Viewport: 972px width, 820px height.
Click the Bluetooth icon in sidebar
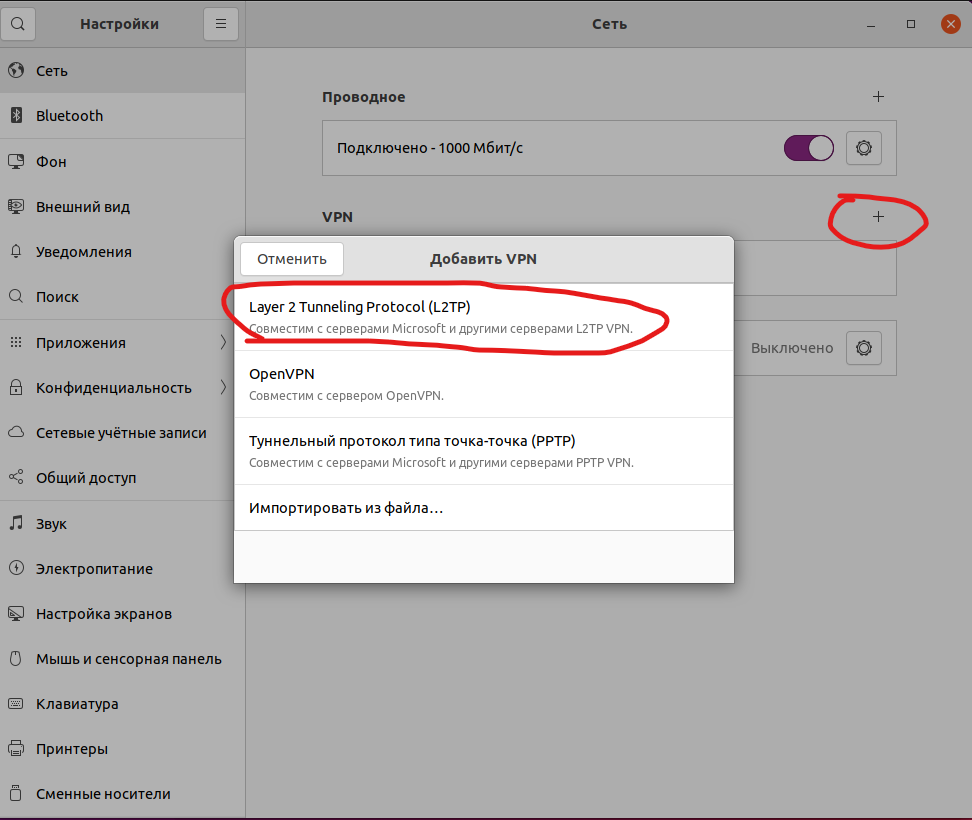(x=16, y=116)
